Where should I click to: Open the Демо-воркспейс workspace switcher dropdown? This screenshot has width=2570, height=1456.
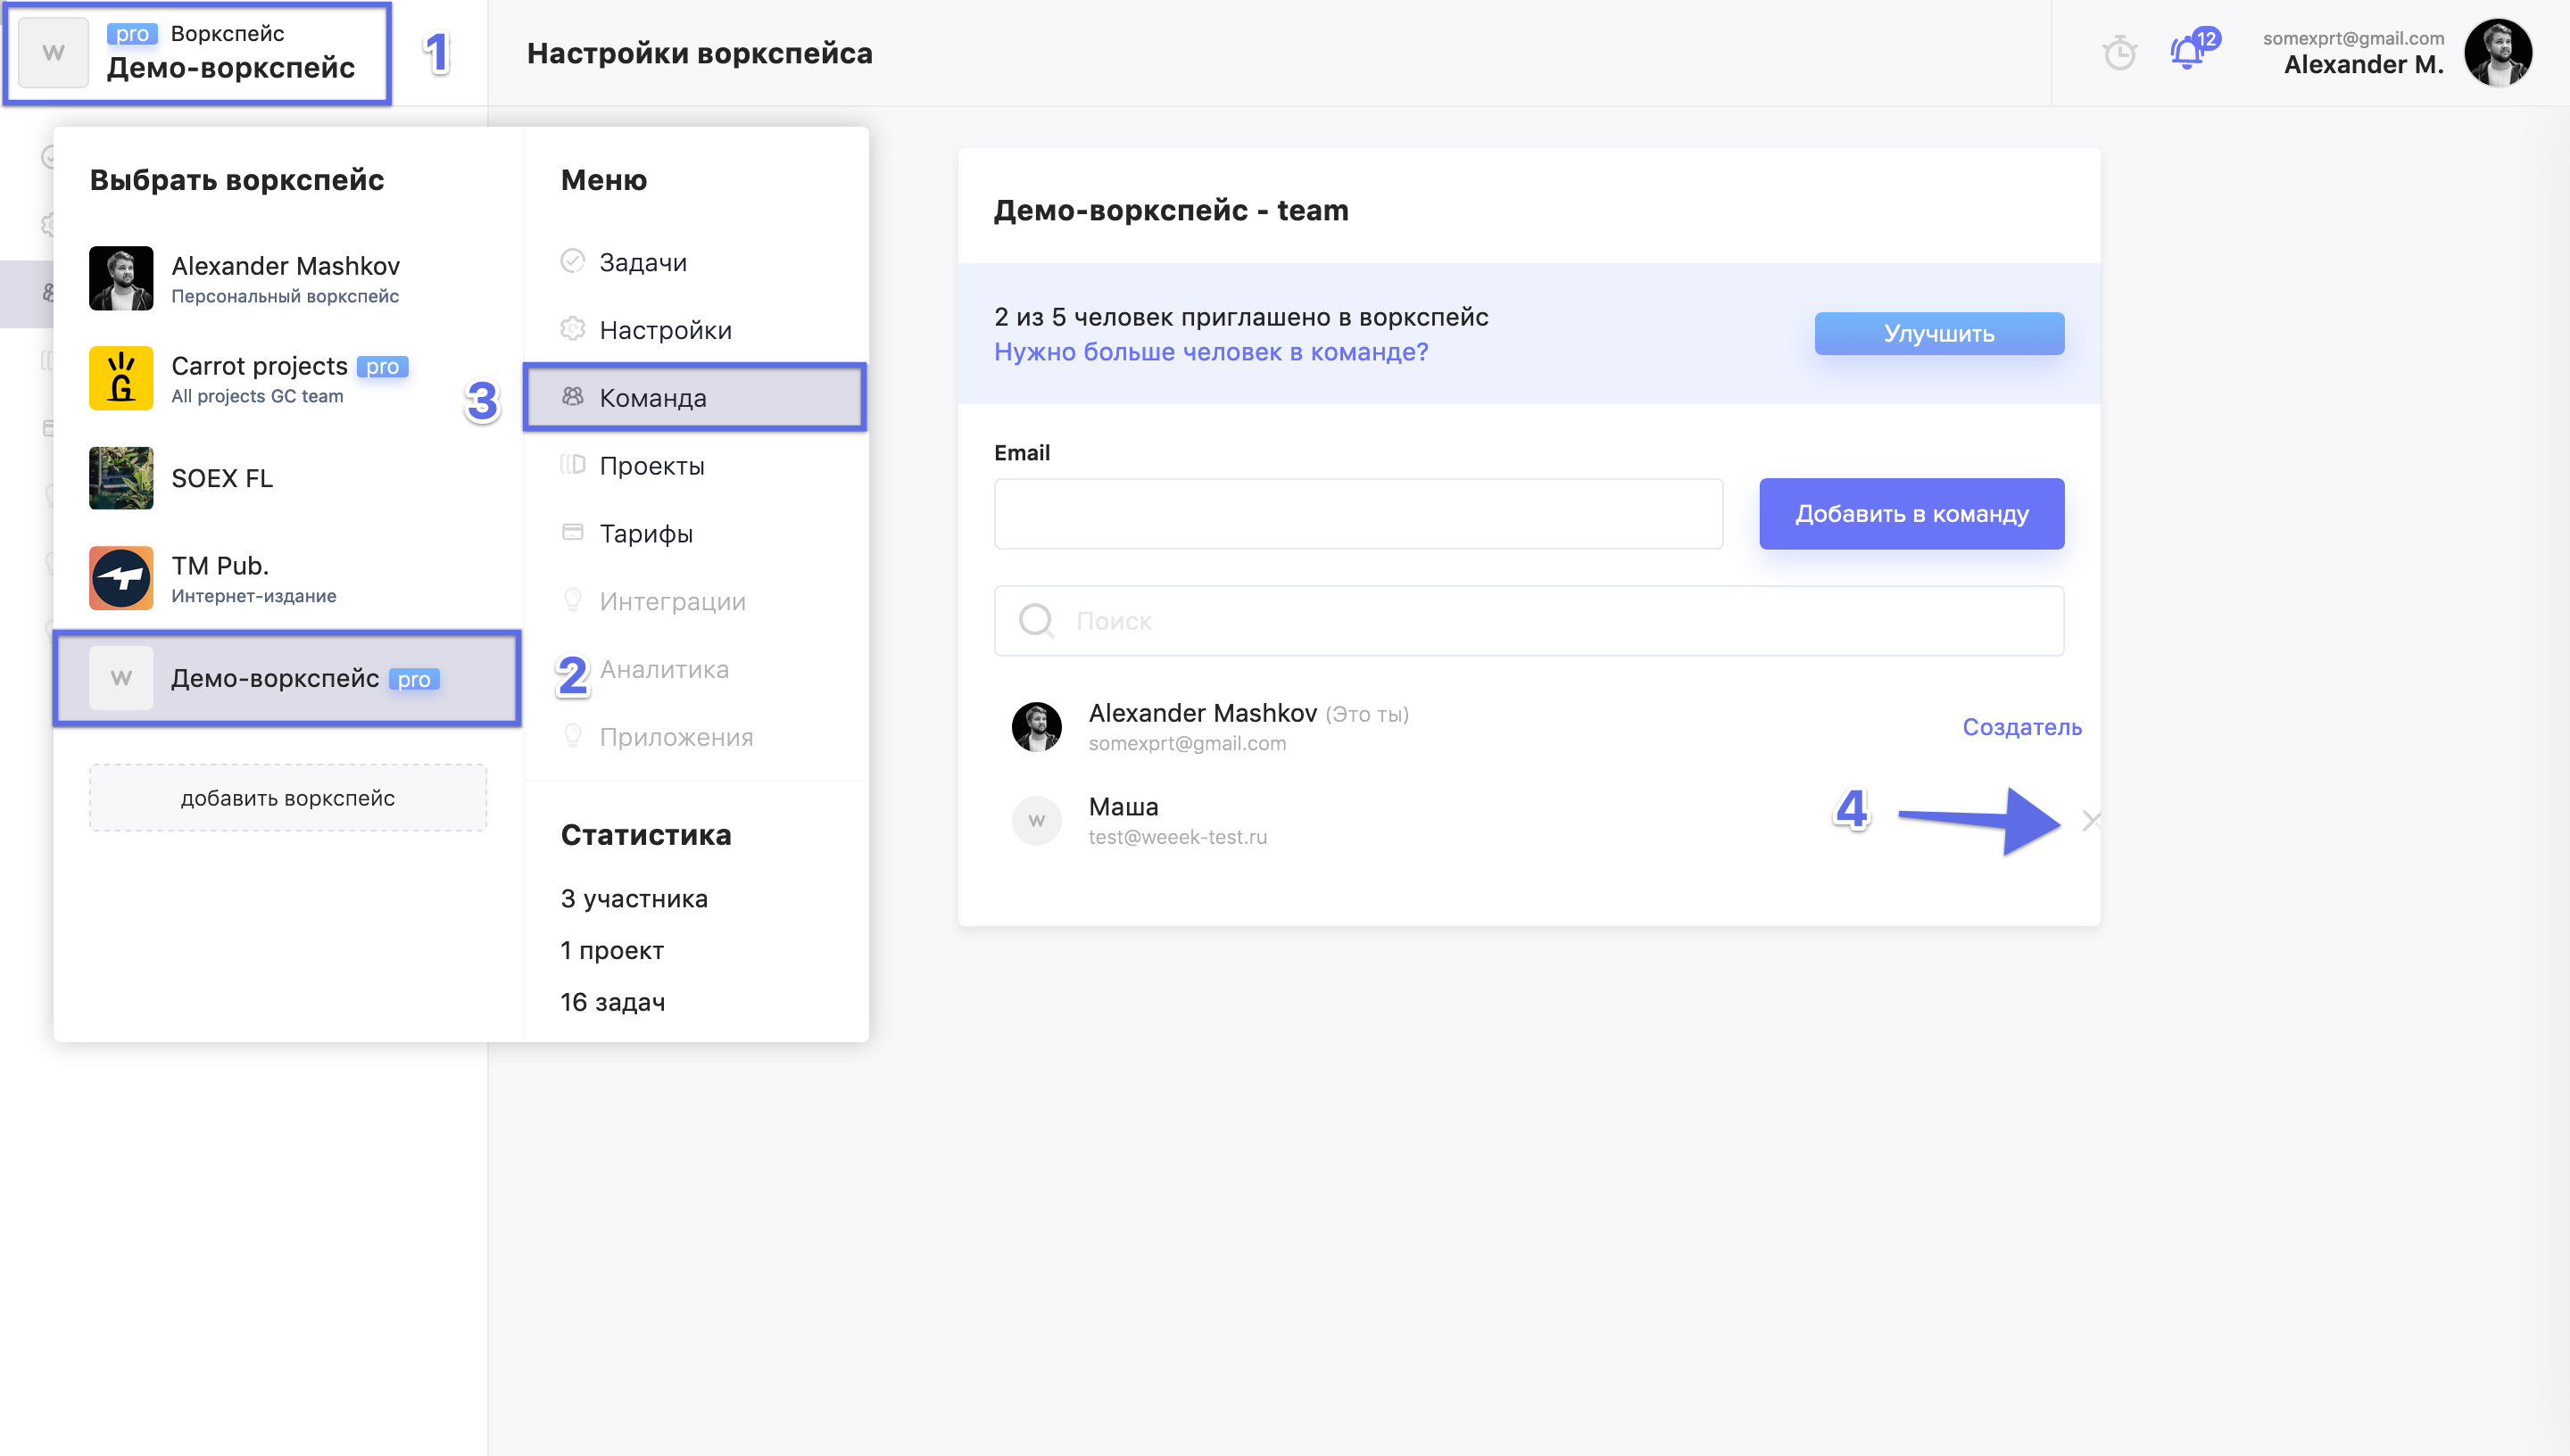(x=197, y=53)
